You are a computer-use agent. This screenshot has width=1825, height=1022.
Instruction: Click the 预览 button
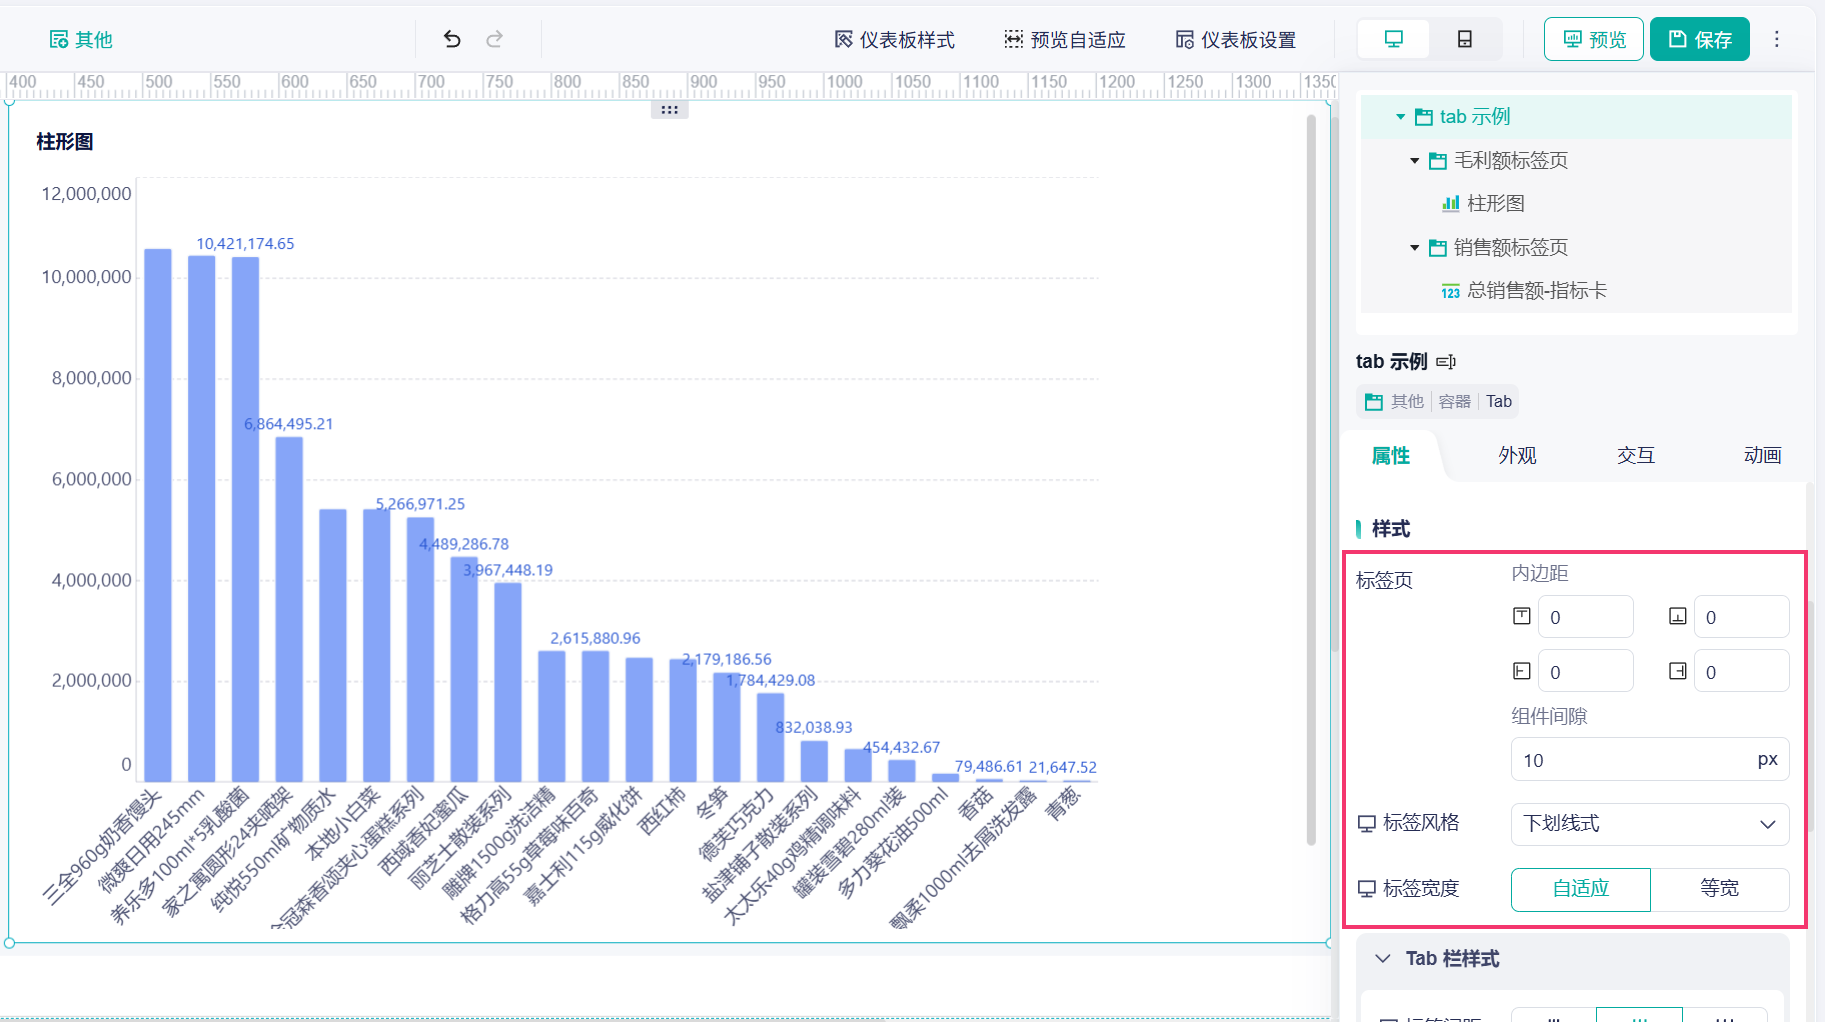click(1594, 39)
